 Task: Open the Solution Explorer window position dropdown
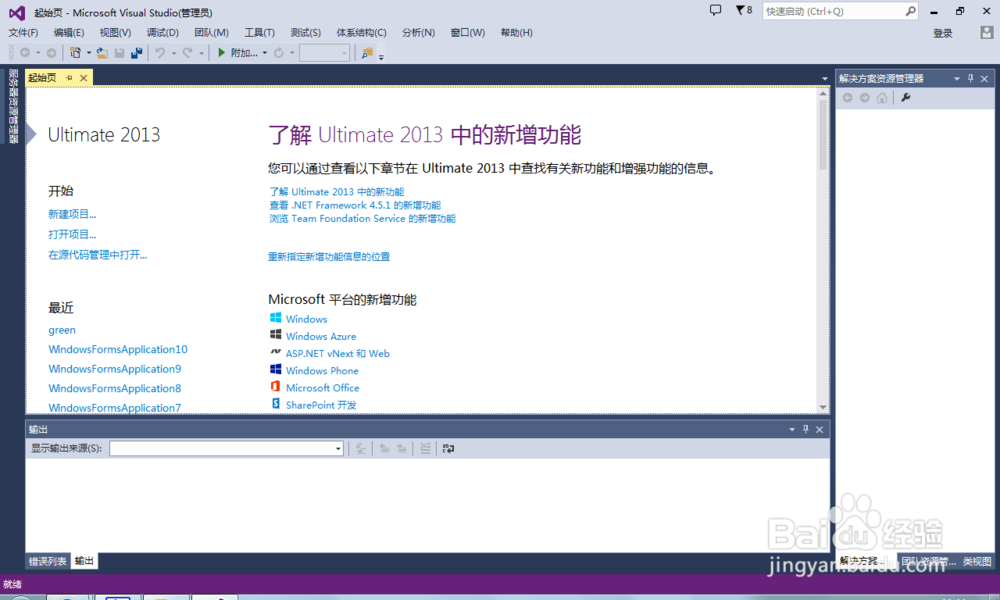957,78
